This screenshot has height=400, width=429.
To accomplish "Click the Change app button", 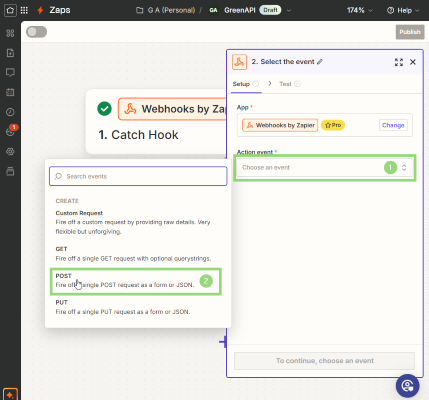I will [x=393, y=125].
